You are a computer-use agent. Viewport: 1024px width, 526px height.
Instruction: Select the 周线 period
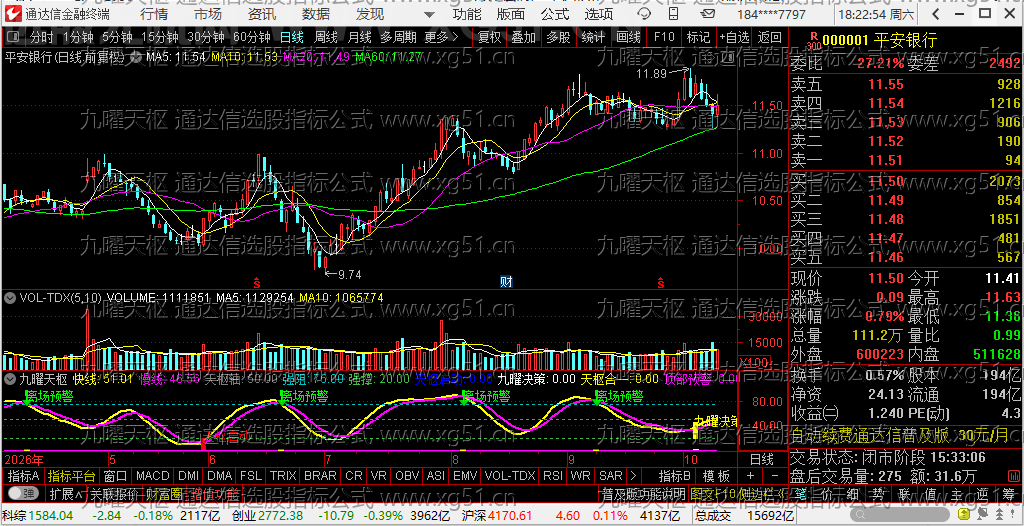(x=325, y=37)
